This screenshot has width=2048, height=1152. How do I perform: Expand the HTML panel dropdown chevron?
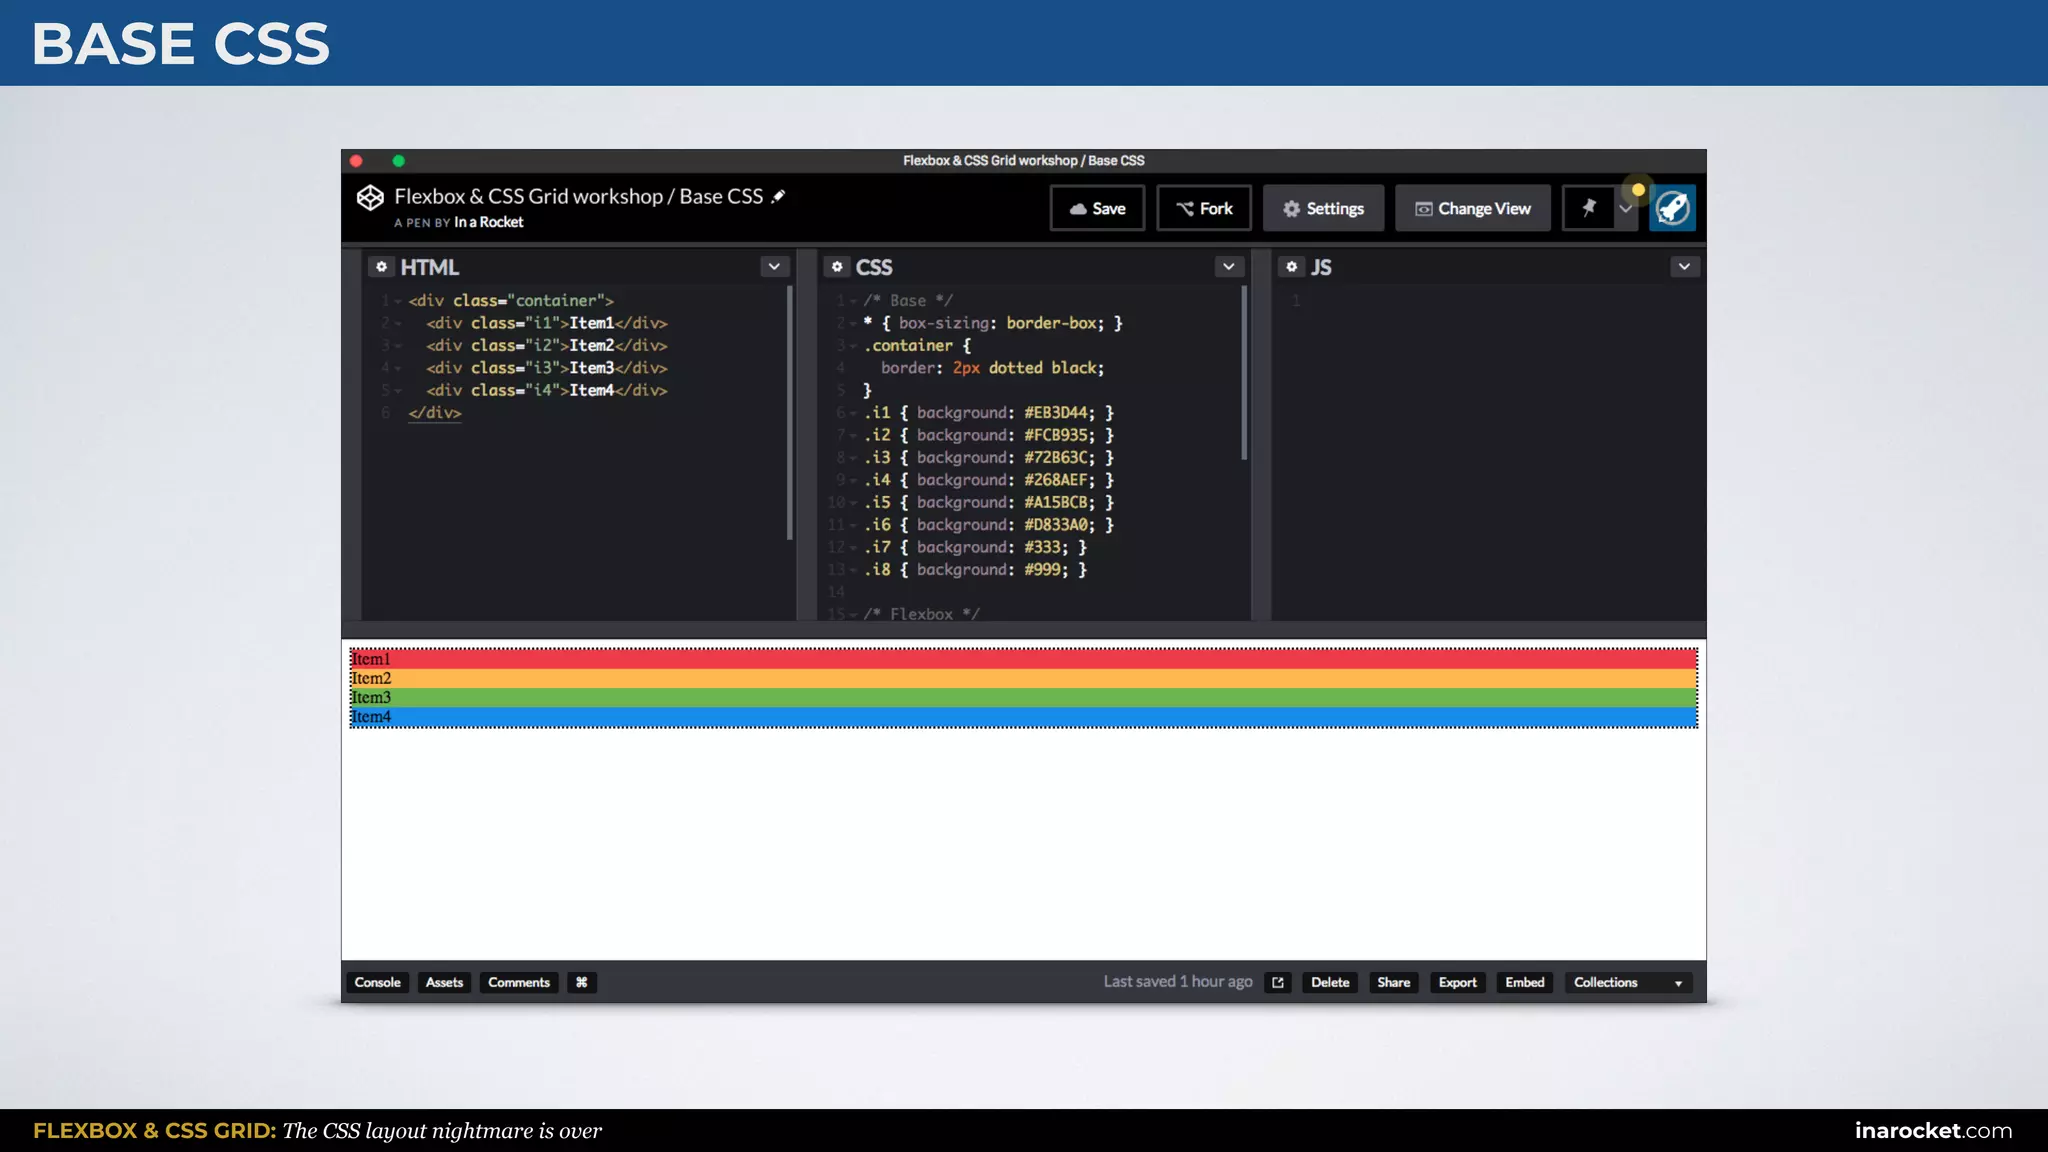click(x=774, y=267)
